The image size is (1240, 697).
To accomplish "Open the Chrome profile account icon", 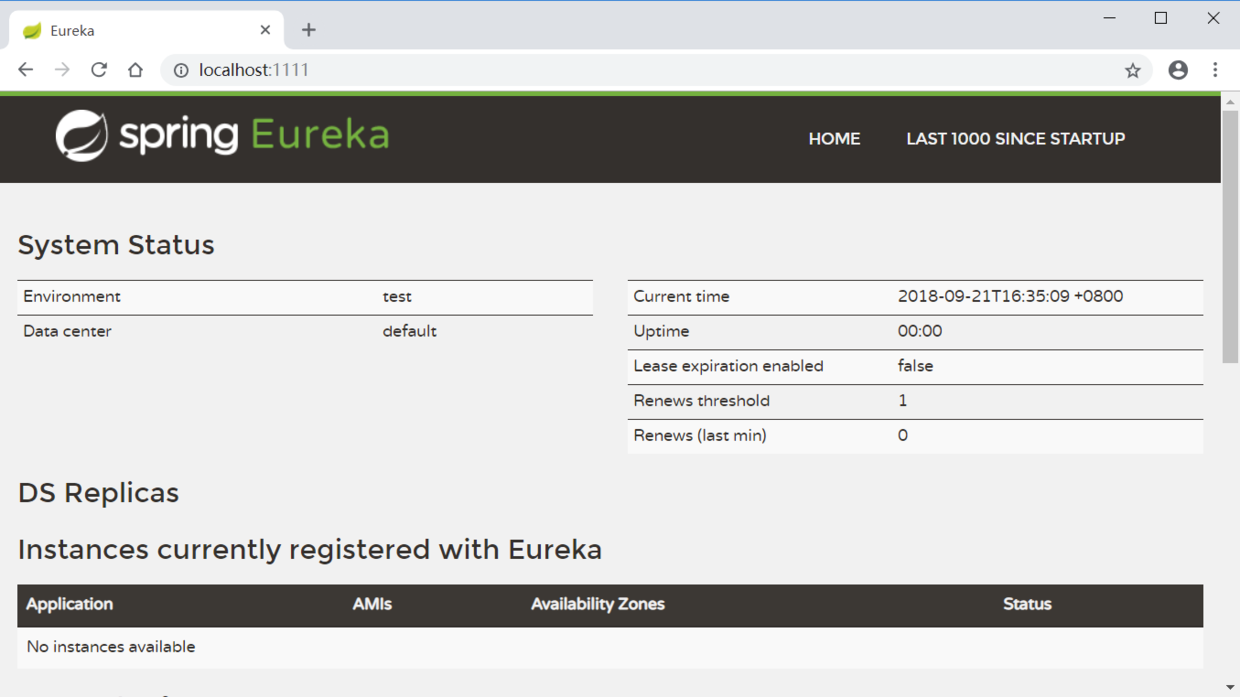I will [x=1178, y=70].
